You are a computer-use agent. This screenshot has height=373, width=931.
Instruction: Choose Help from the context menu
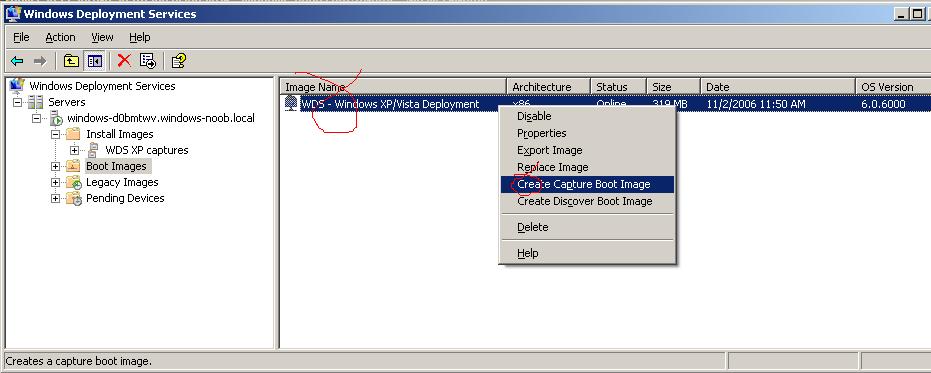[587, 253]
